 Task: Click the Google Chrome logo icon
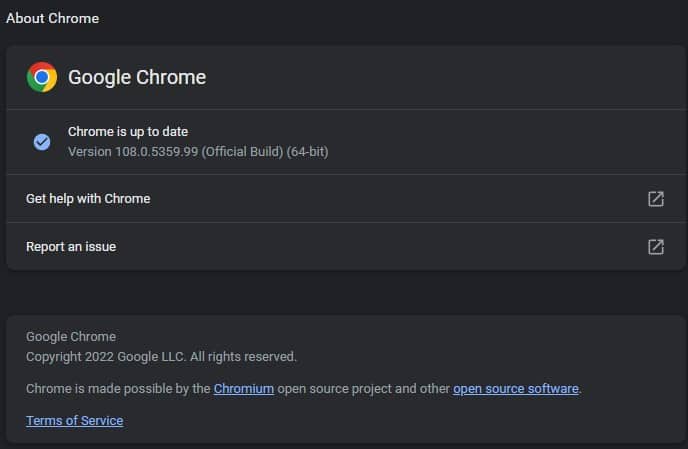42,77
